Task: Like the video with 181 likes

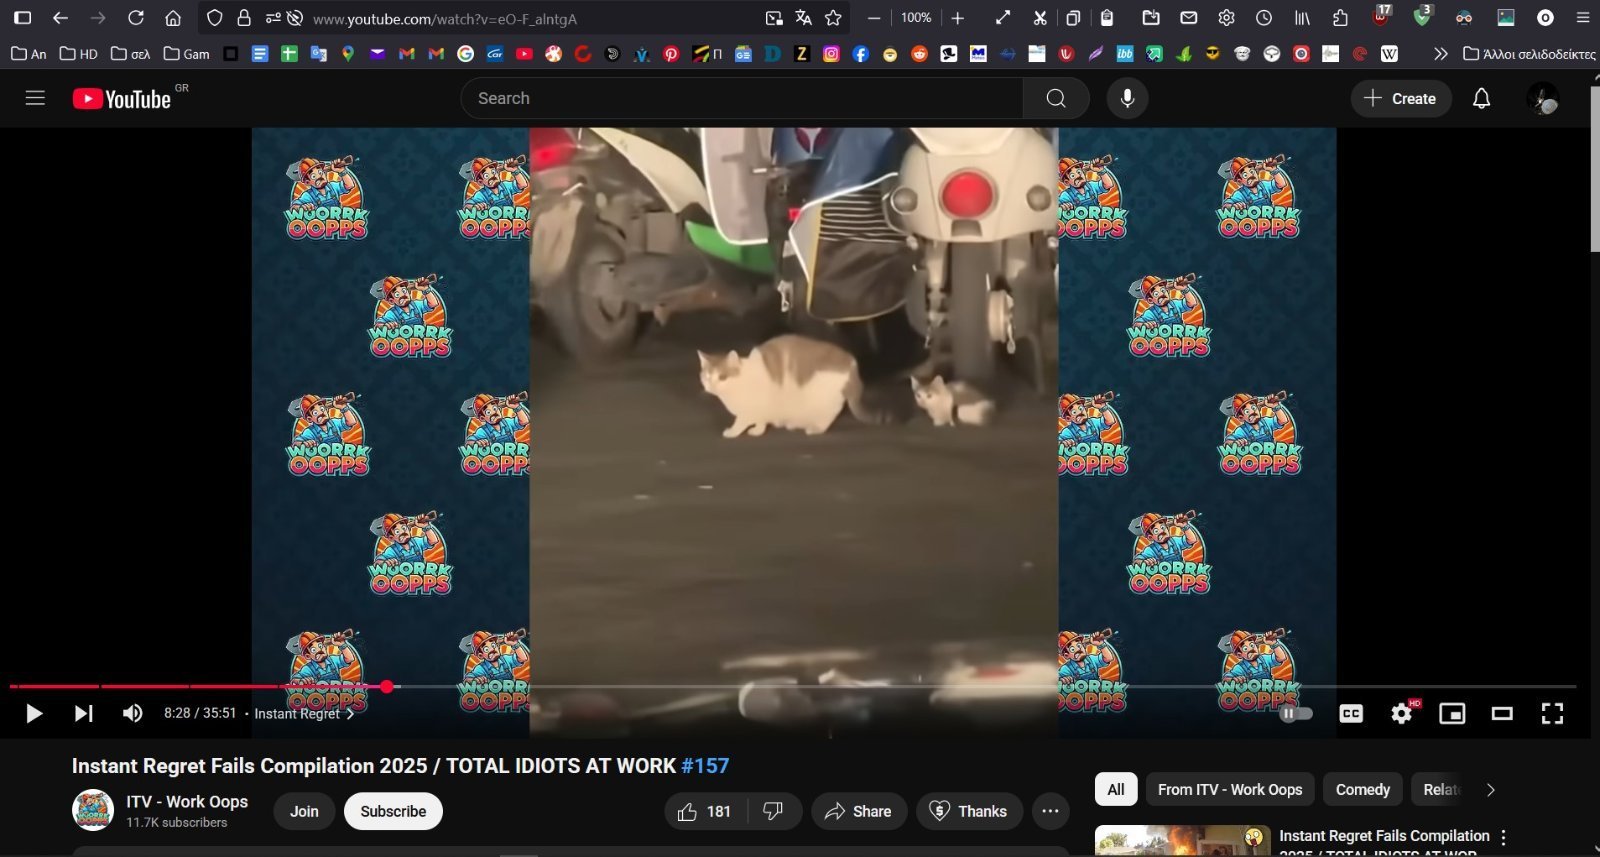Action: point(705,811)
